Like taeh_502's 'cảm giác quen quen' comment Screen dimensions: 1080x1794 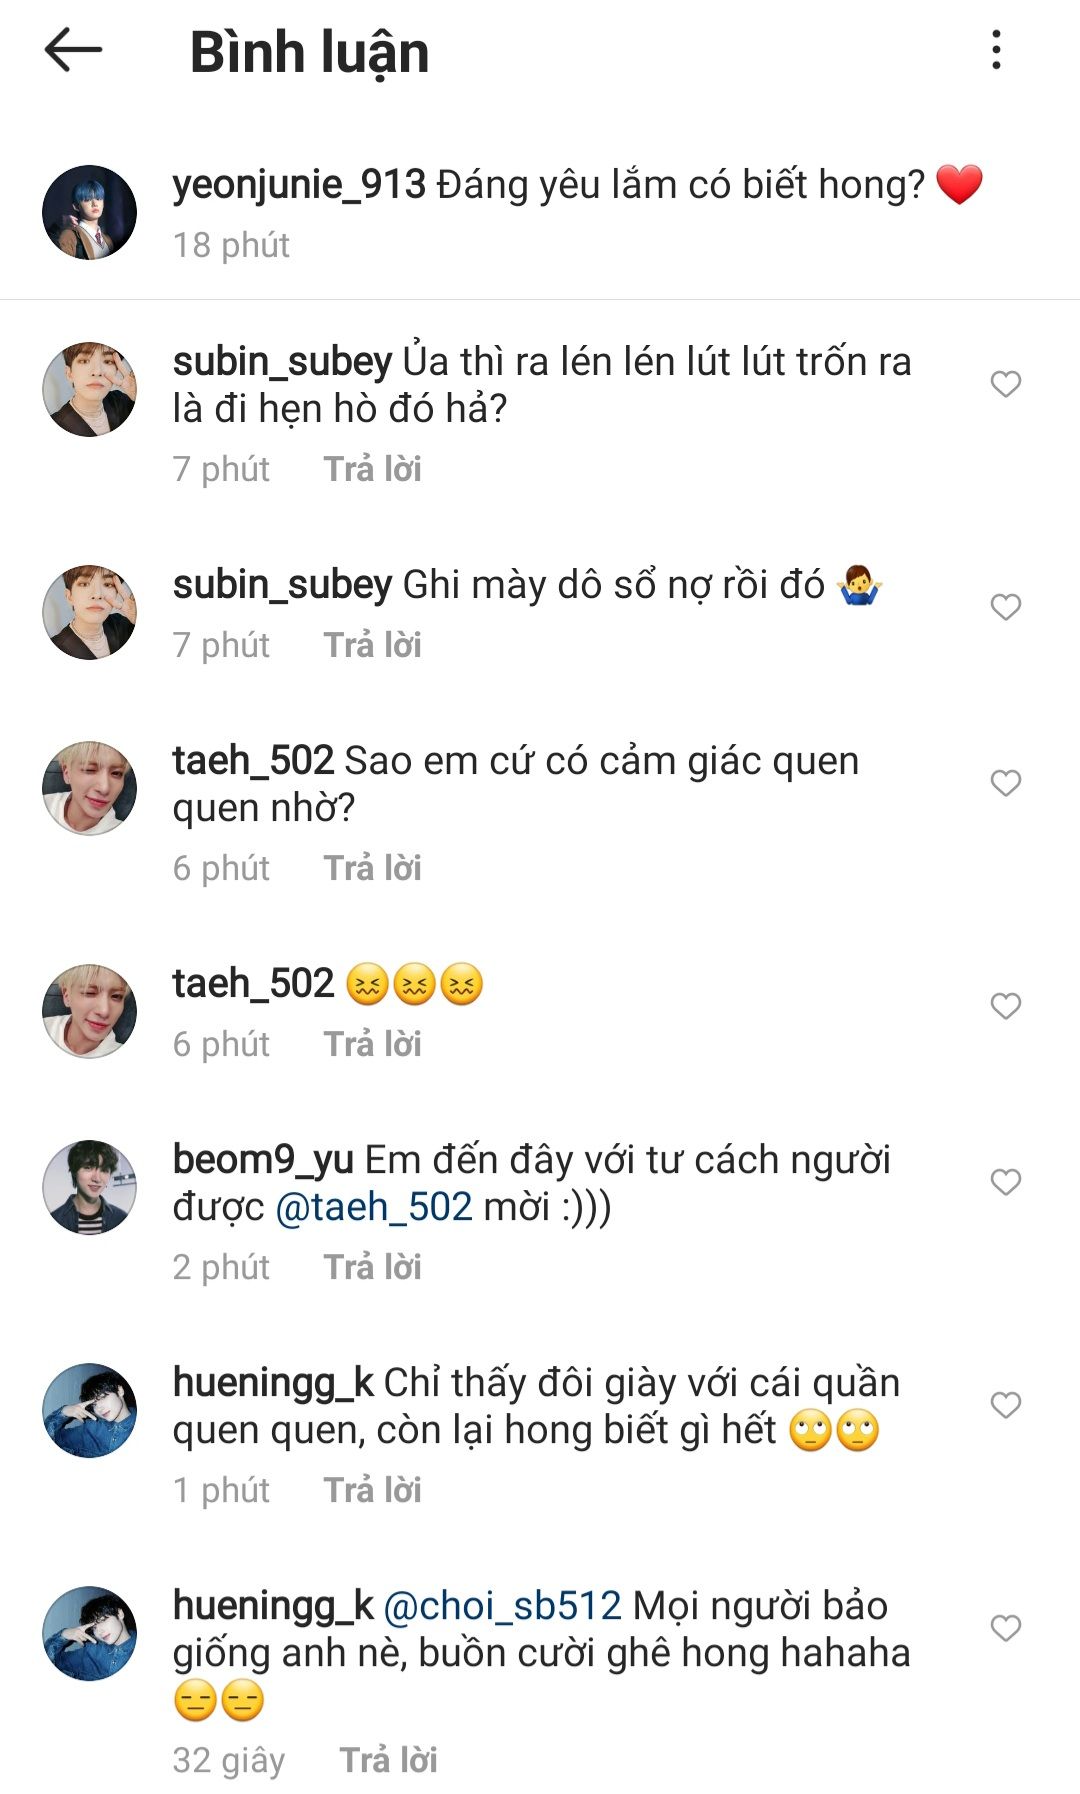point(1005,783)
